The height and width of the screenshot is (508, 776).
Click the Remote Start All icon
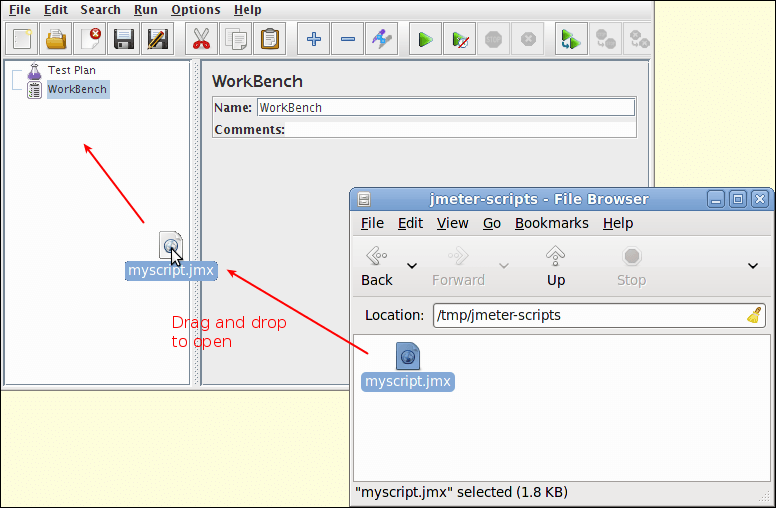[x=571, y=40]
